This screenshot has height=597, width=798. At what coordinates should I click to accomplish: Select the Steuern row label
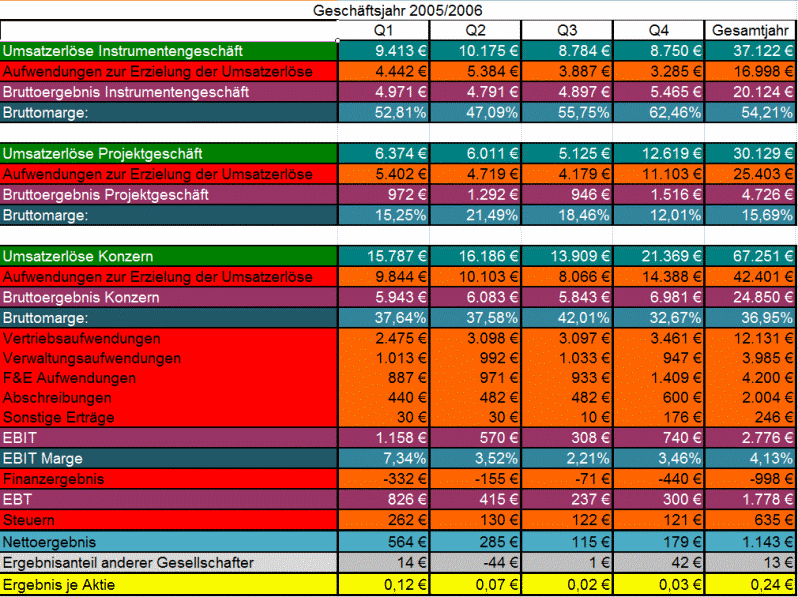tap(169, 520)
